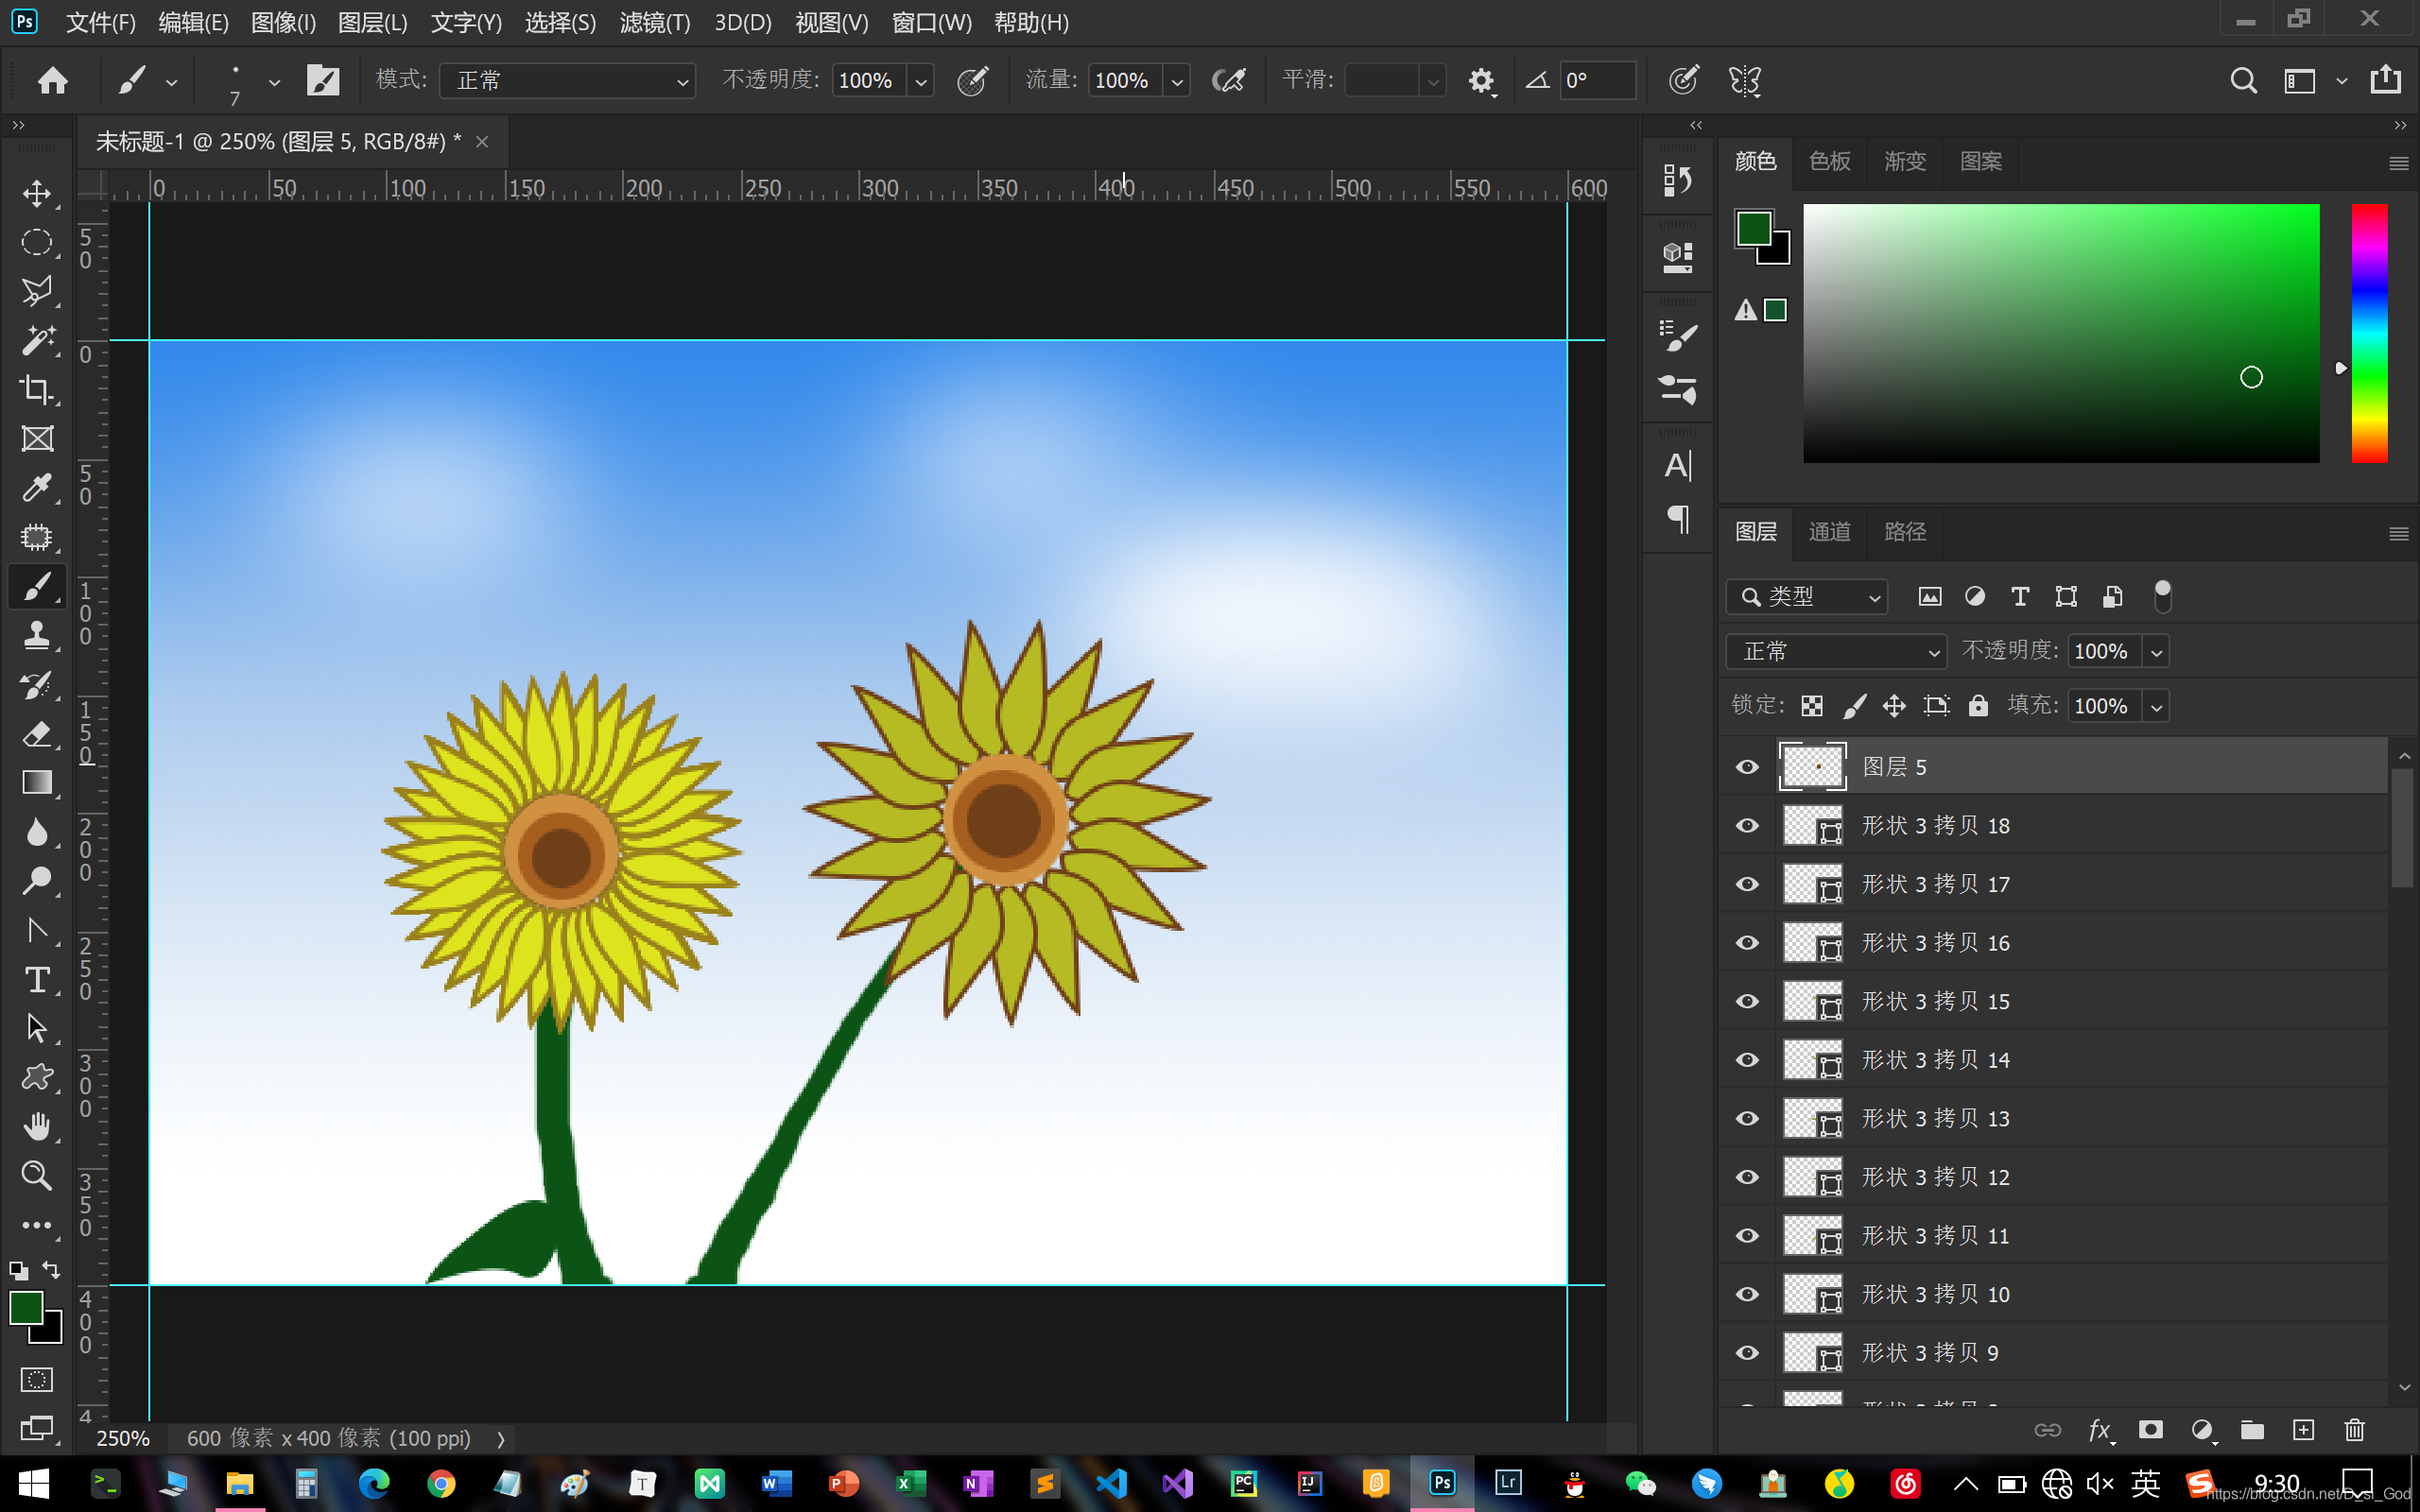Toggle the layer filter on/off switch
The height and width of the screenshot is (1512, 2420).
pos(2162,596)
